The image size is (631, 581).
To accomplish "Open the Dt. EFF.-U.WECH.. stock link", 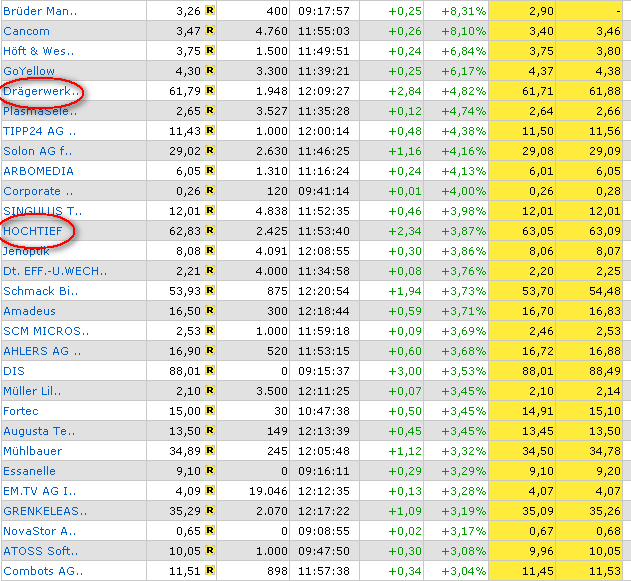I will pyautogui.click(x=55, y=271).
